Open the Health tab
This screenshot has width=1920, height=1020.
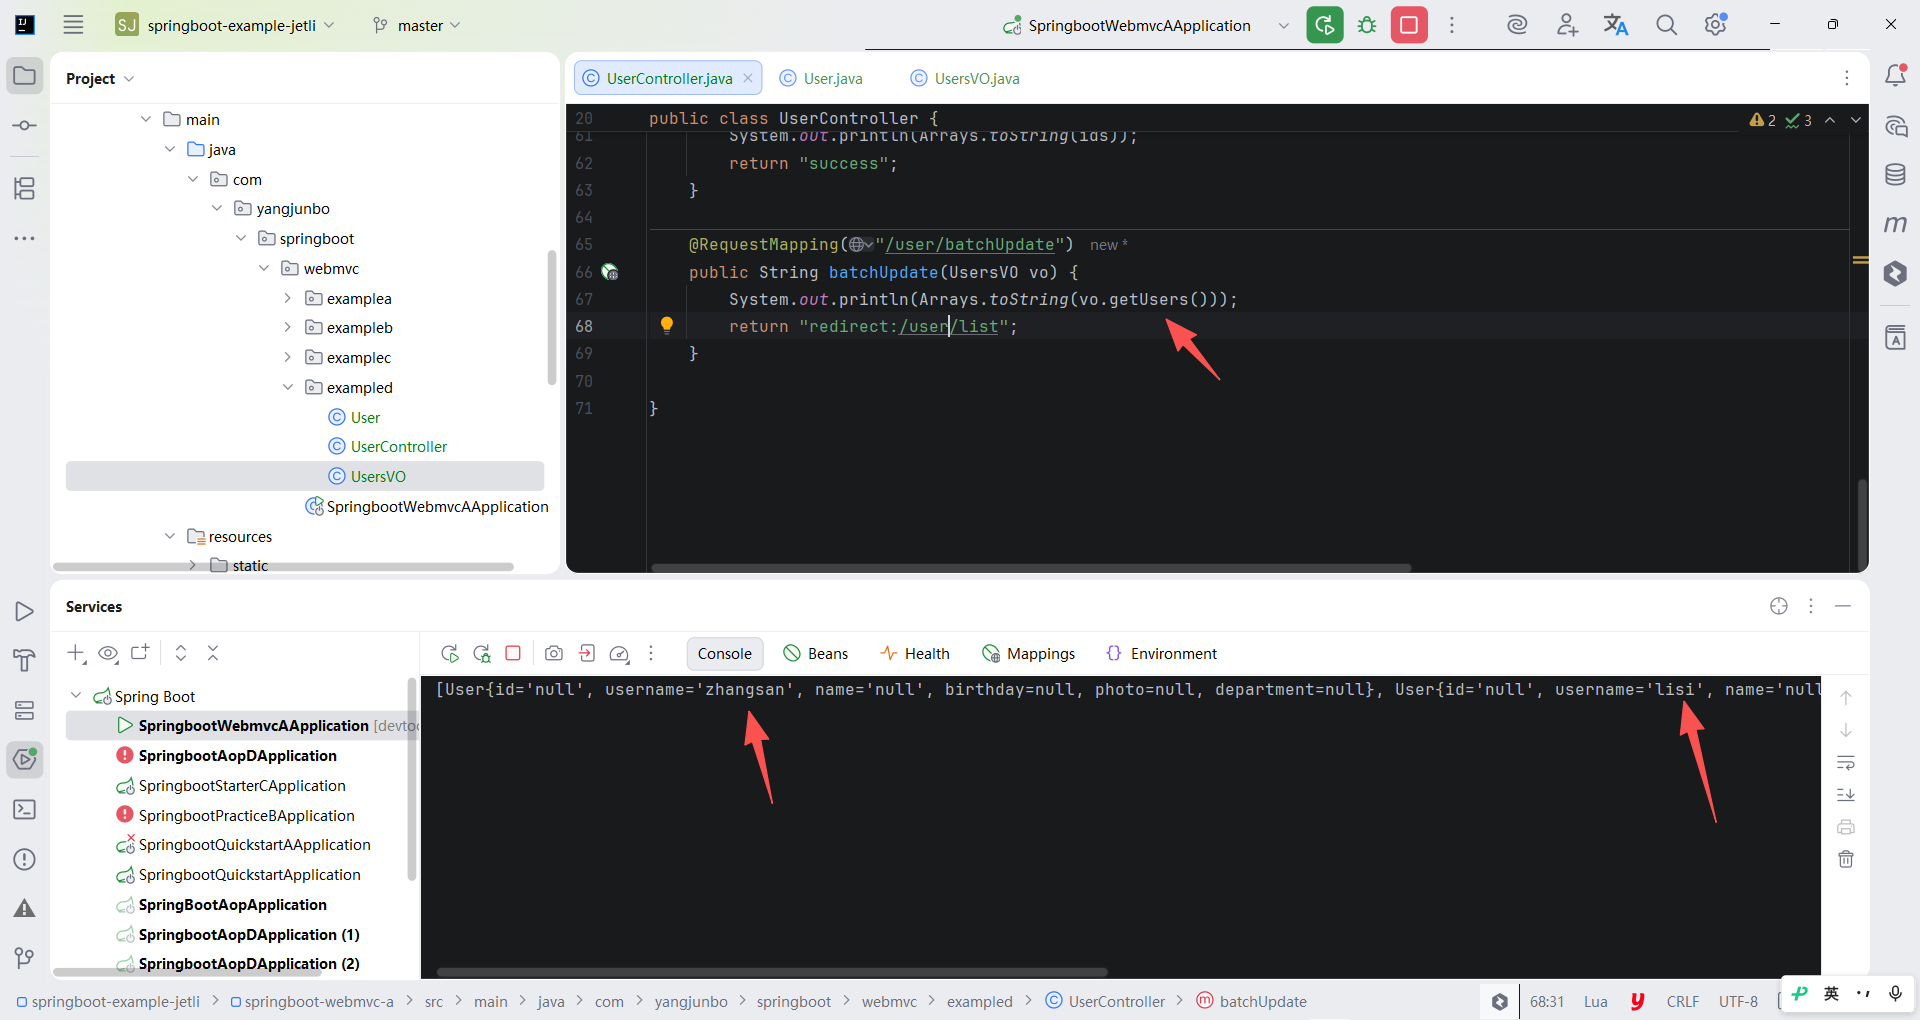click(915, 653)
